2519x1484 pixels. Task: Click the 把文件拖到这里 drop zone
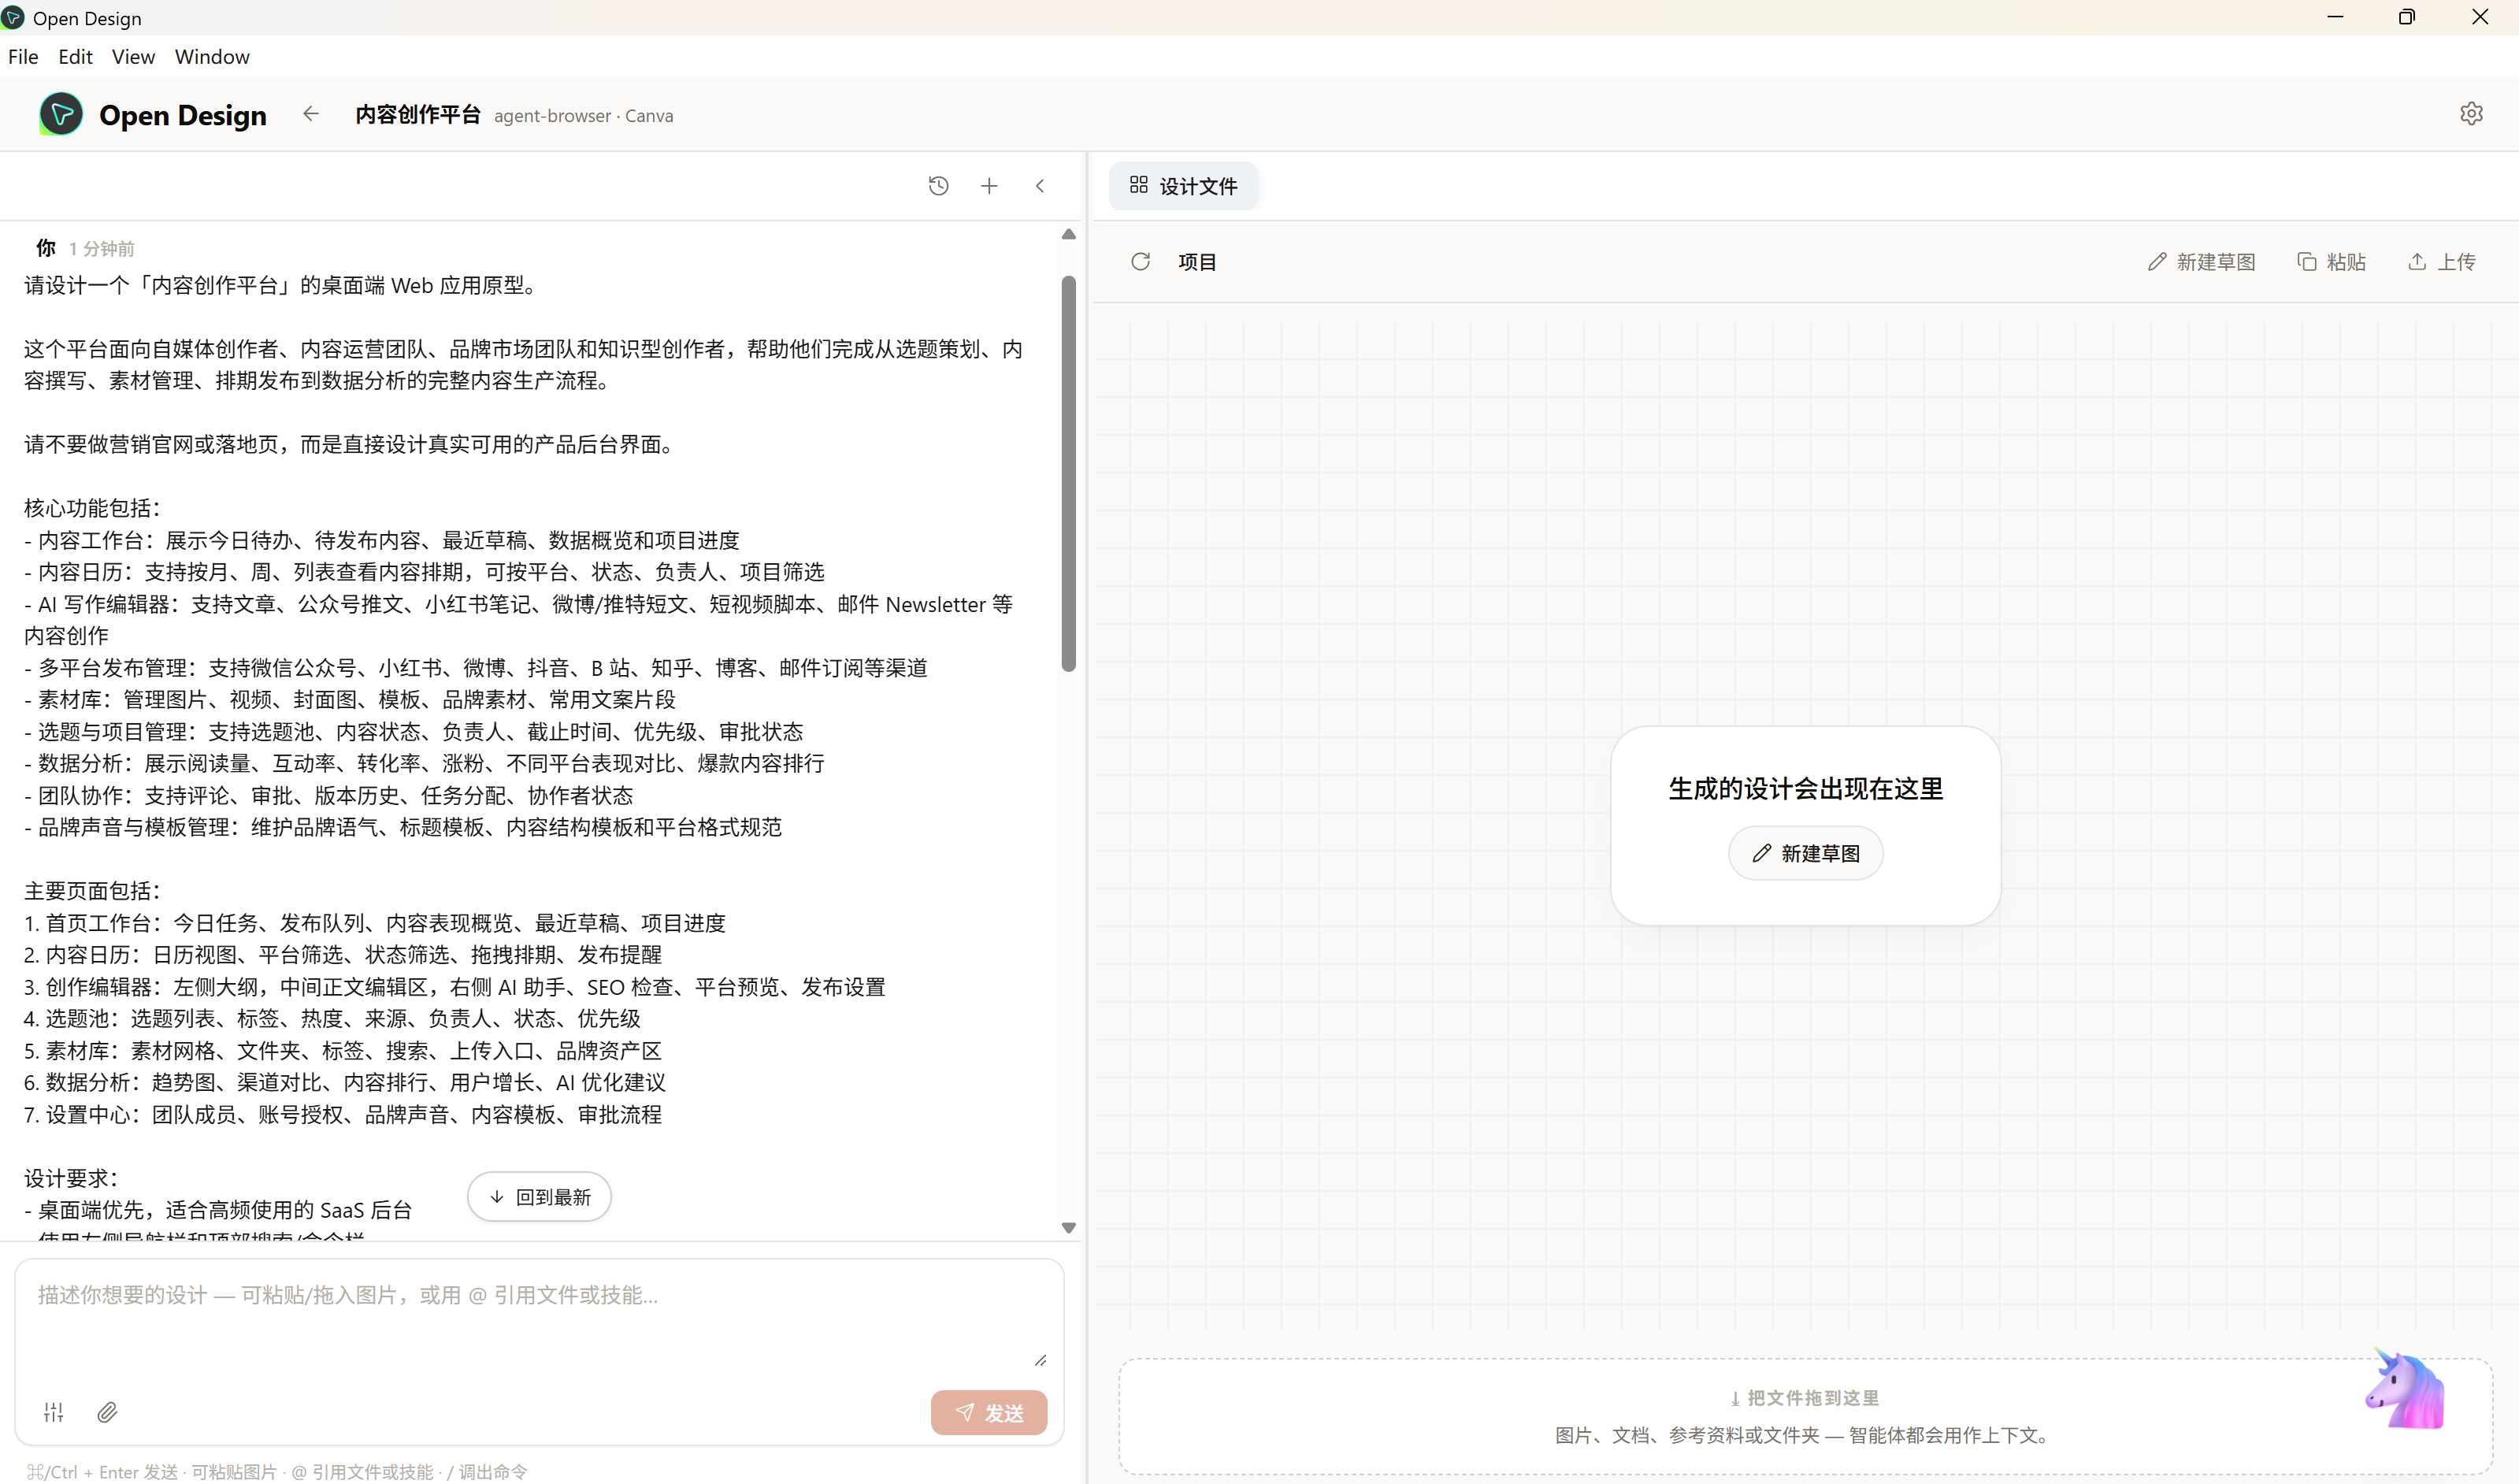(1805, 1415)
